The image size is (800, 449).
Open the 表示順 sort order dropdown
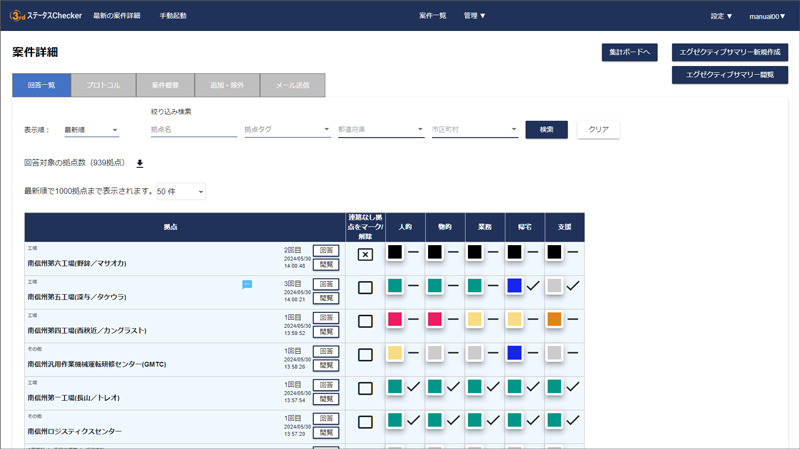tap(91, 130)
